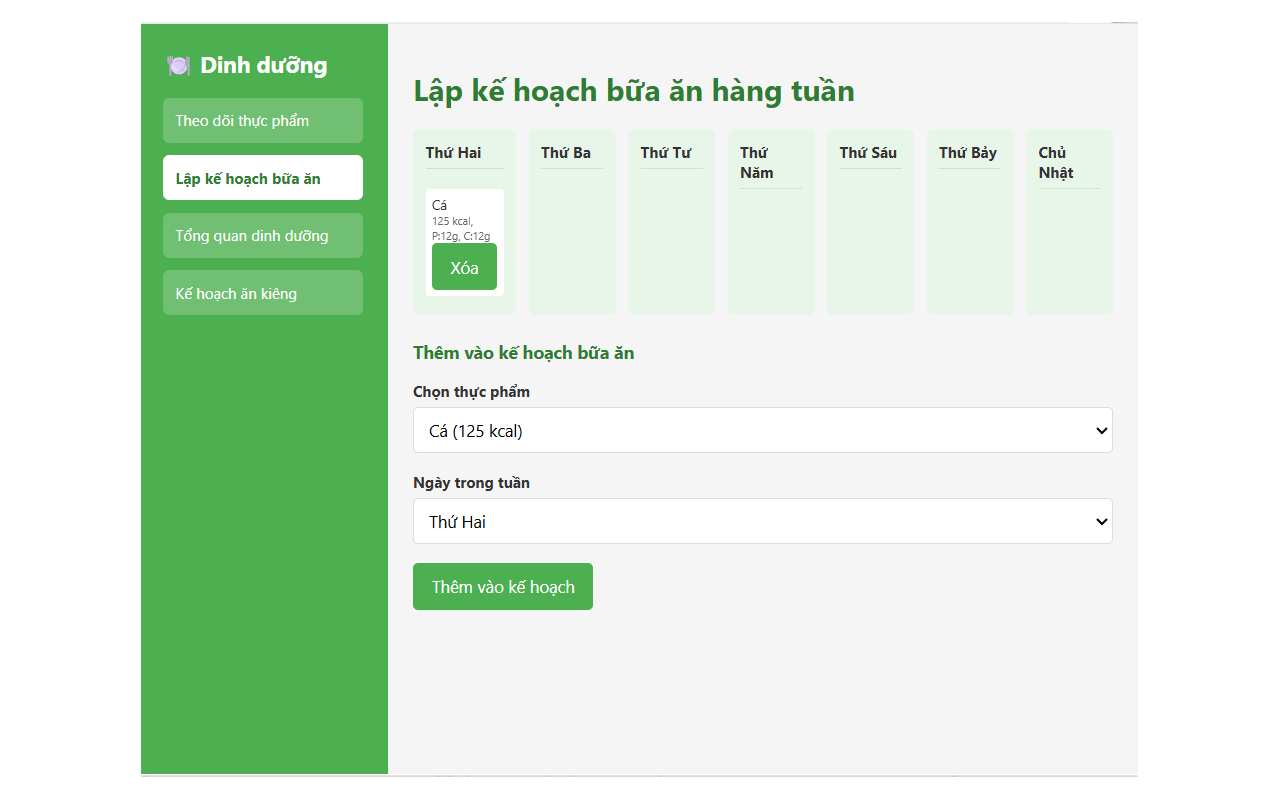The image size is (1280, 800).
Task: Click Thêm vào kế hoạch button
Action: pos(503,587)
